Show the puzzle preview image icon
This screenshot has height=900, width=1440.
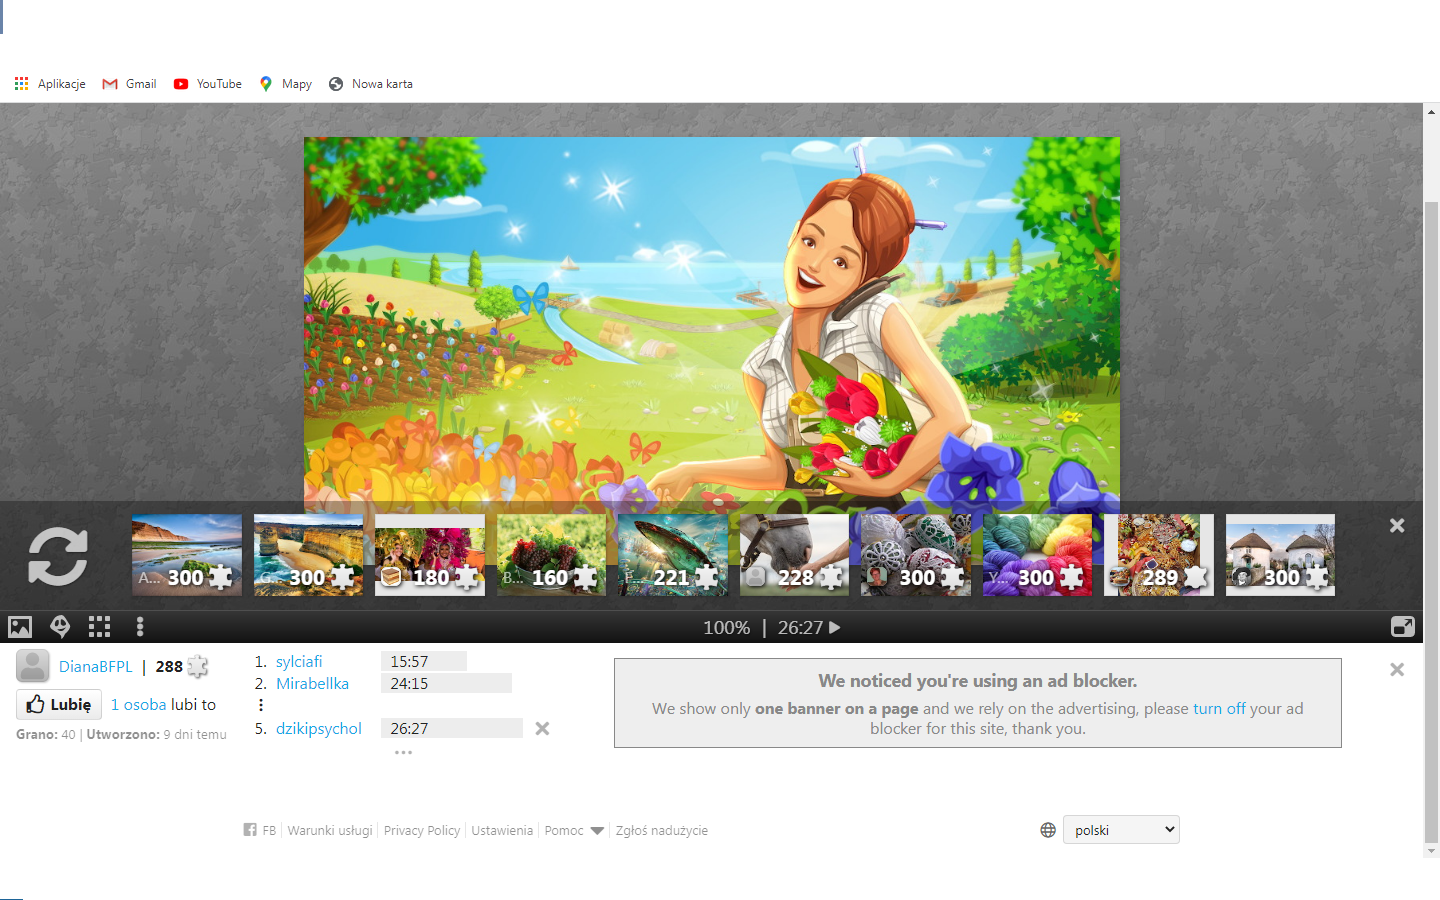20,627
